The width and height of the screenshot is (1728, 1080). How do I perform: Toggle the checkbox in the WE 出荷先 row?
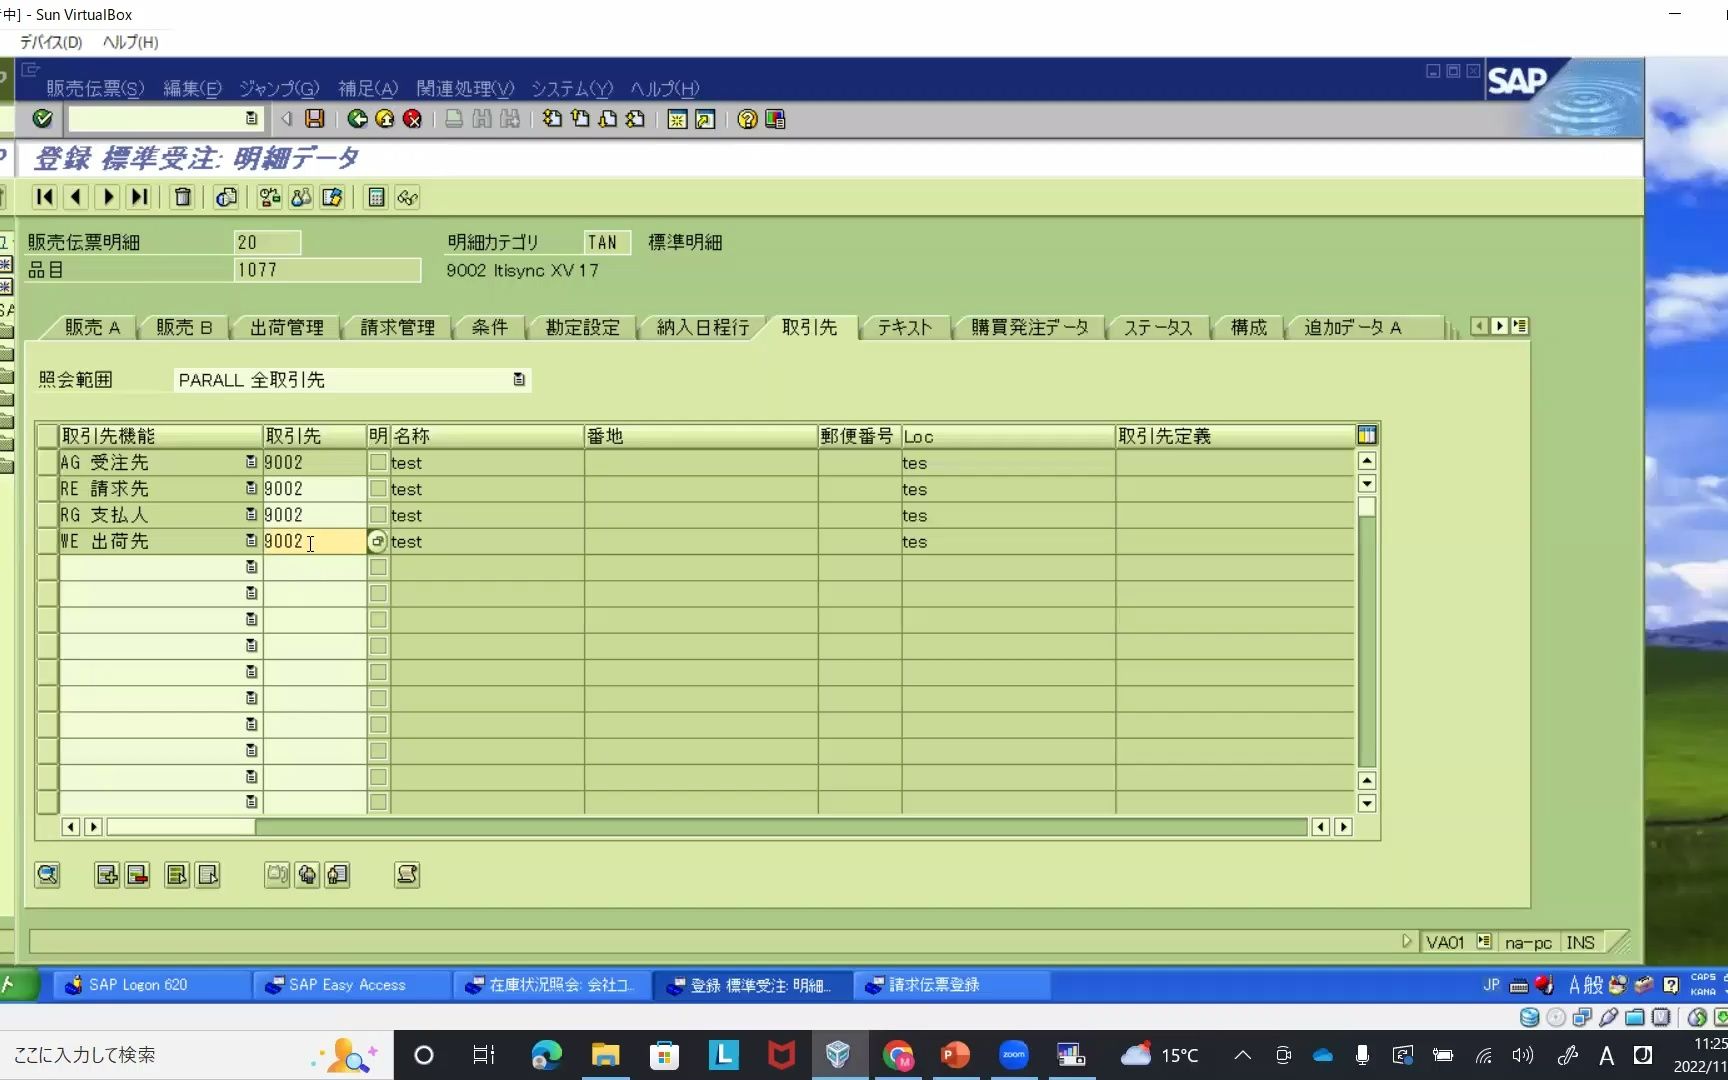pos(377,541)
